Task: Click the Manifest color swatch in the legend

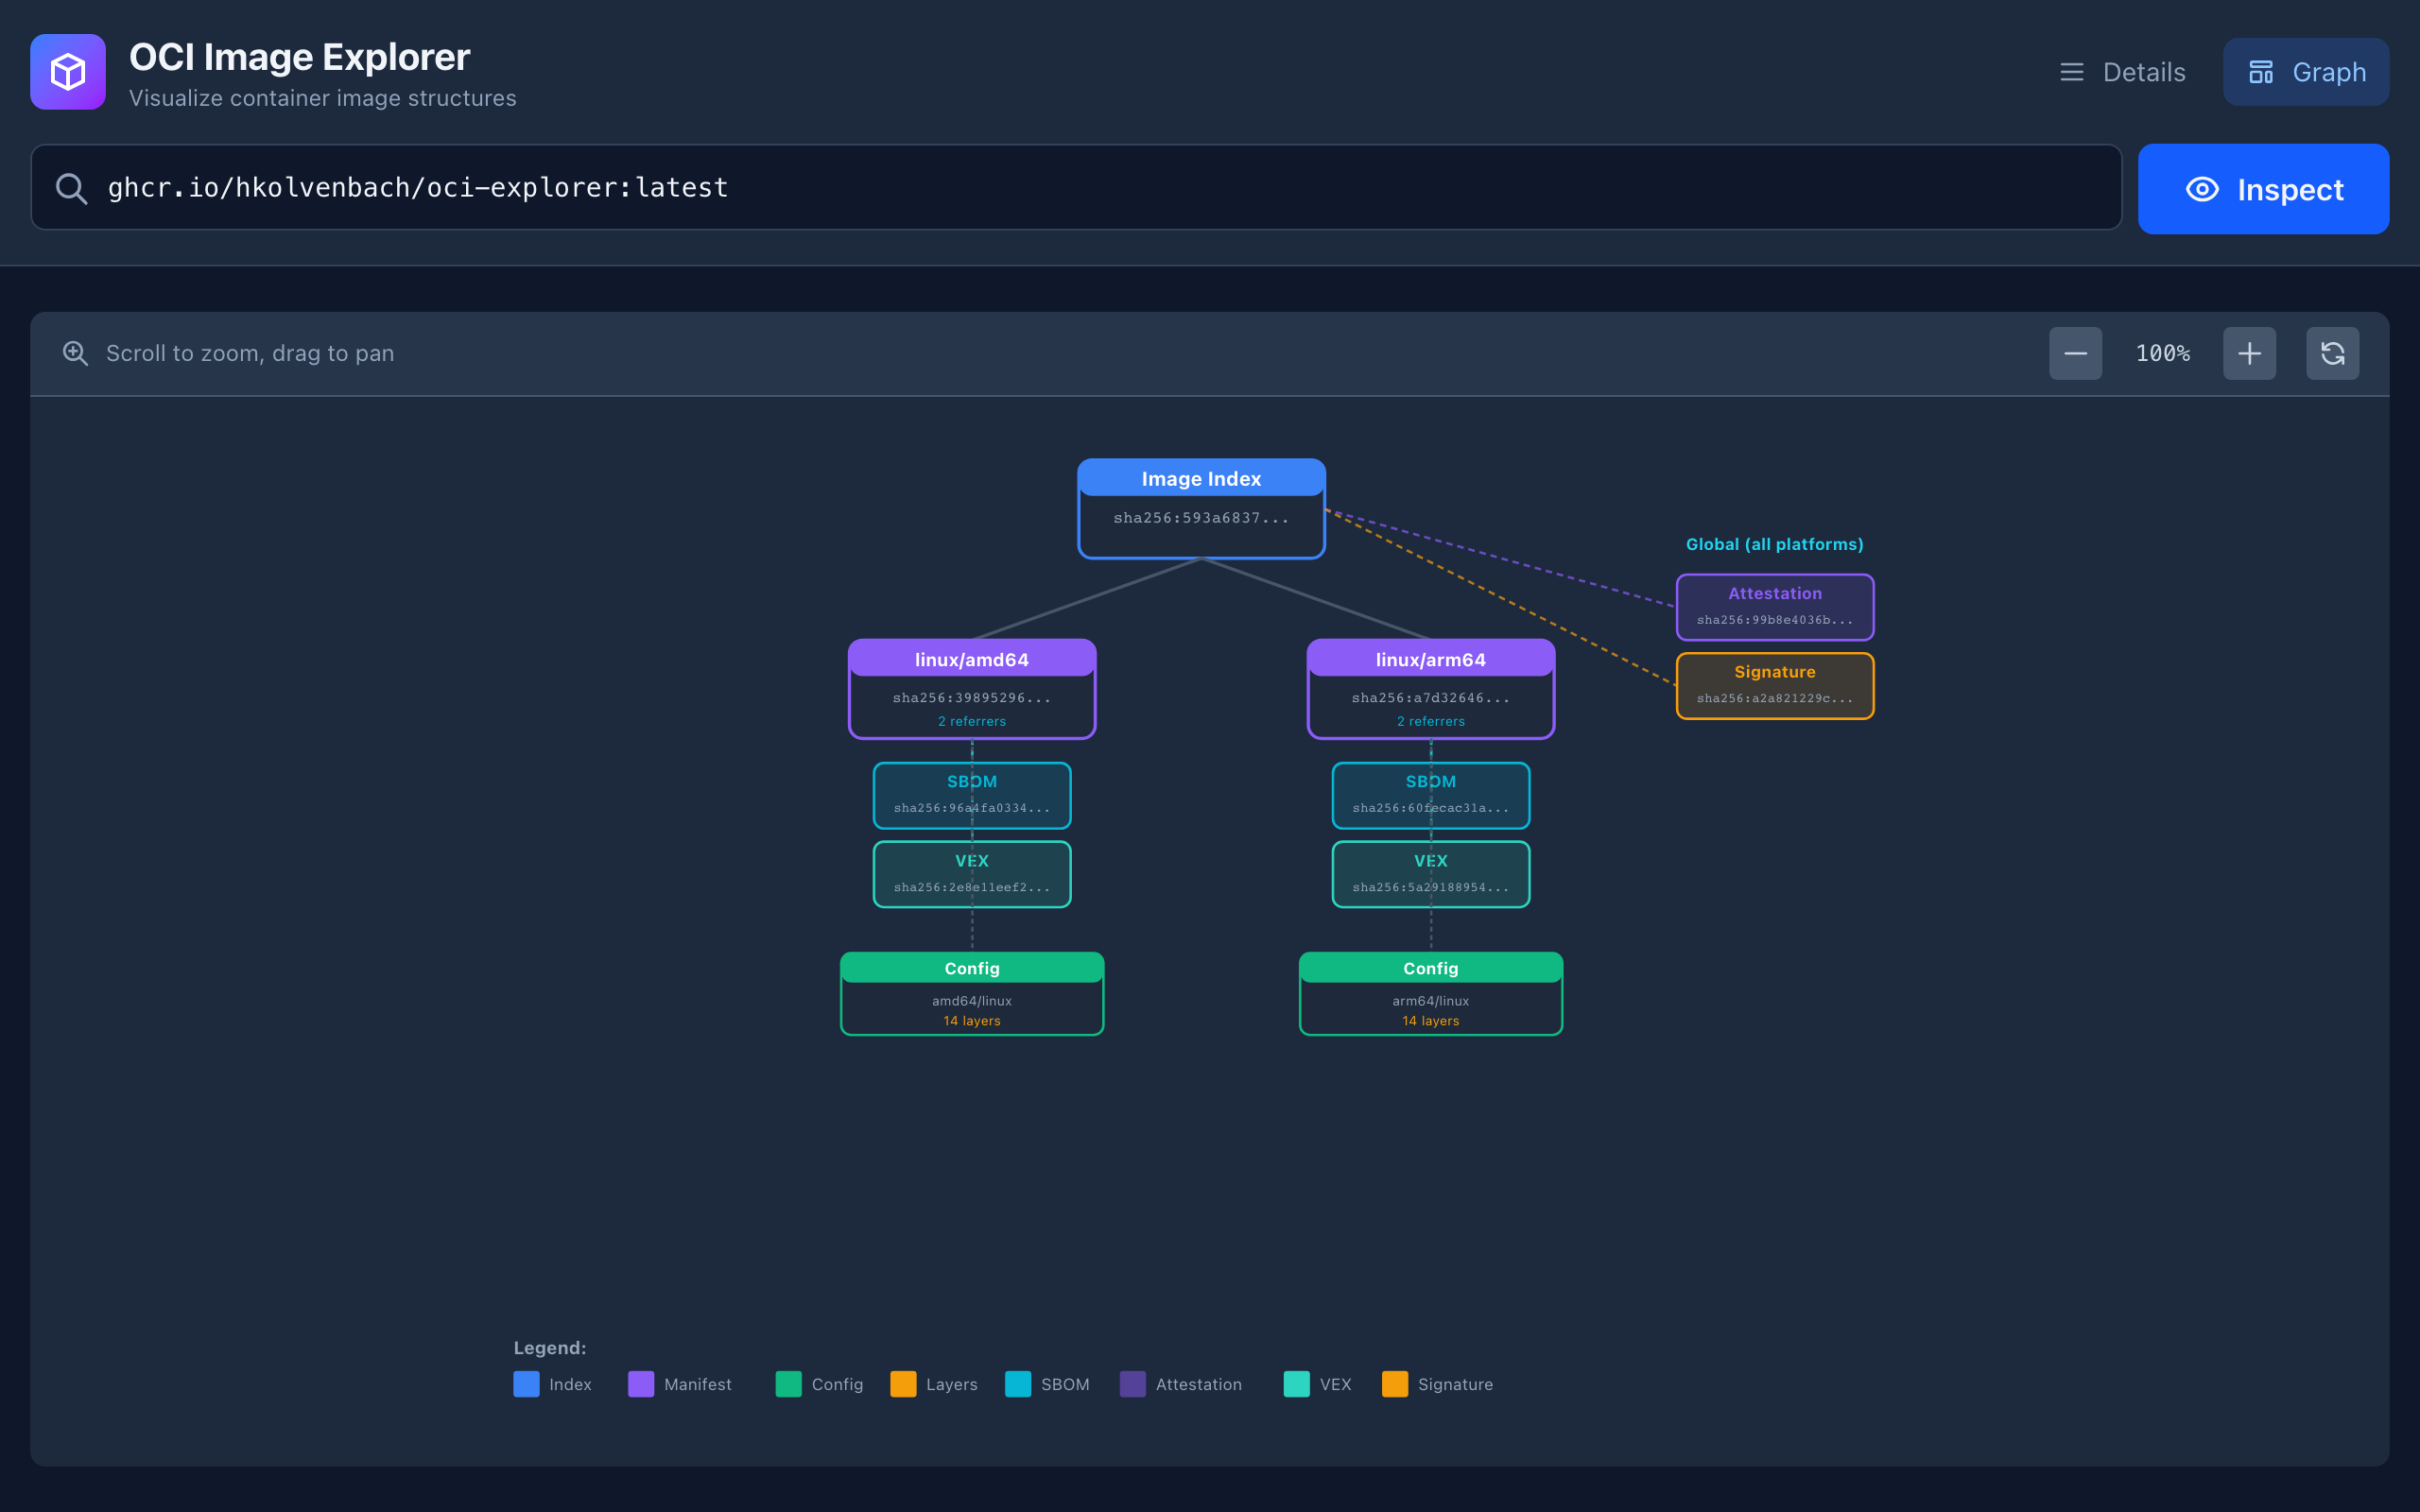Action: coord(640,1384)
